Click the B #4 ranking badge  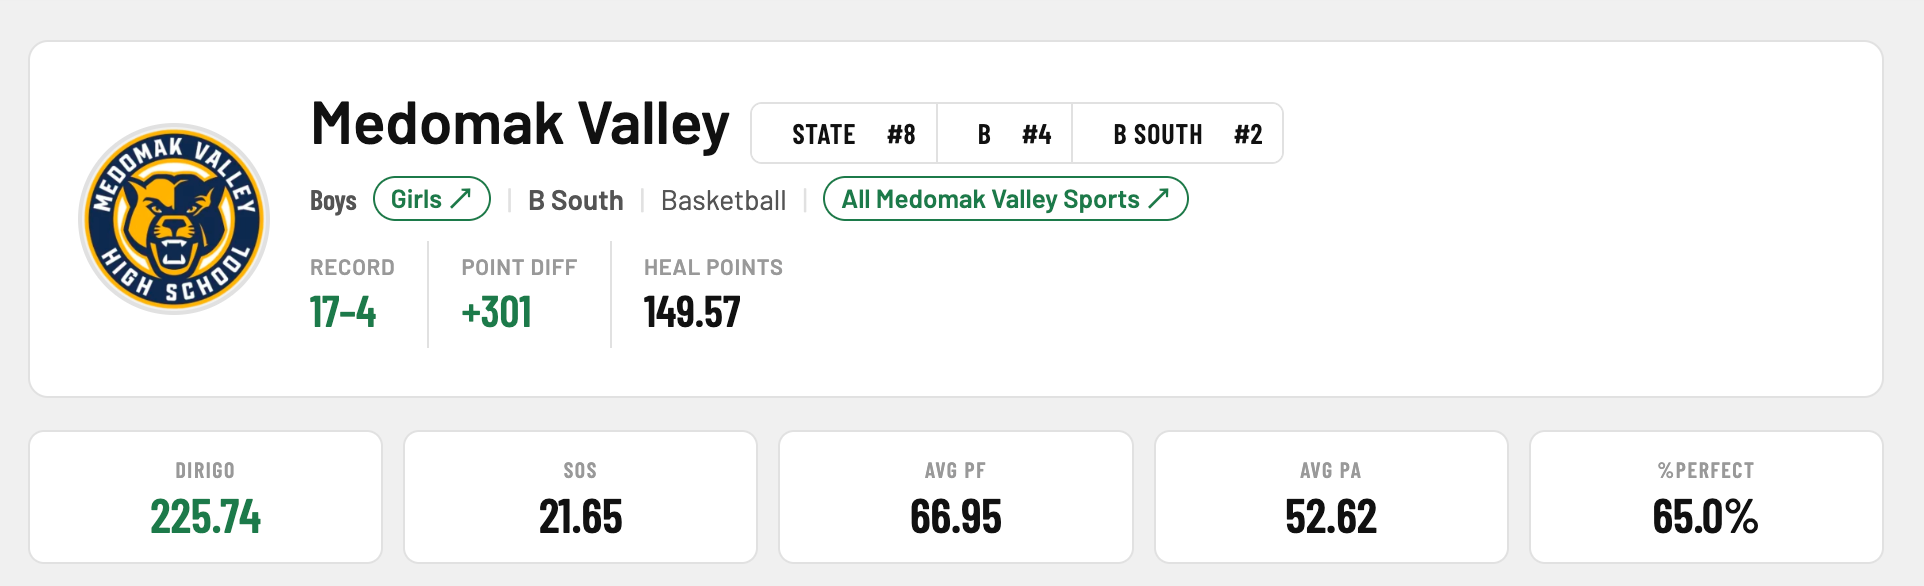pos(1005,134)
